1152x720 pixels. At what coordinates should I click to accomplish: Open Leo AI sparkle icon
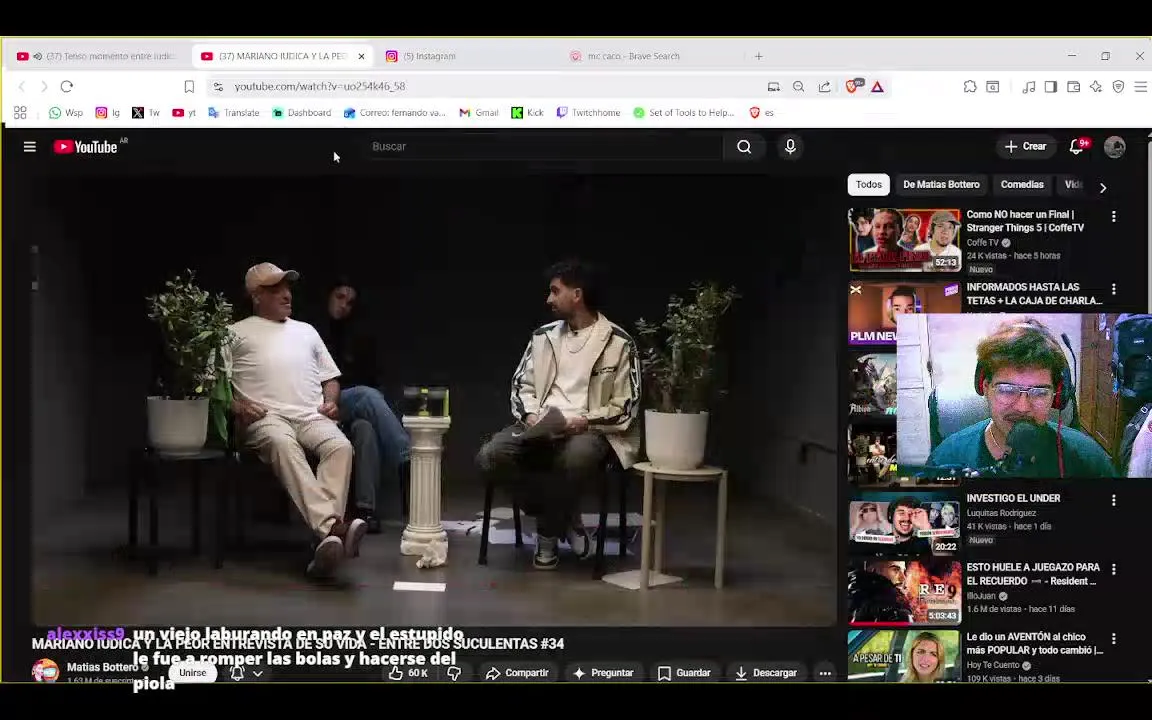[1095, 87]
